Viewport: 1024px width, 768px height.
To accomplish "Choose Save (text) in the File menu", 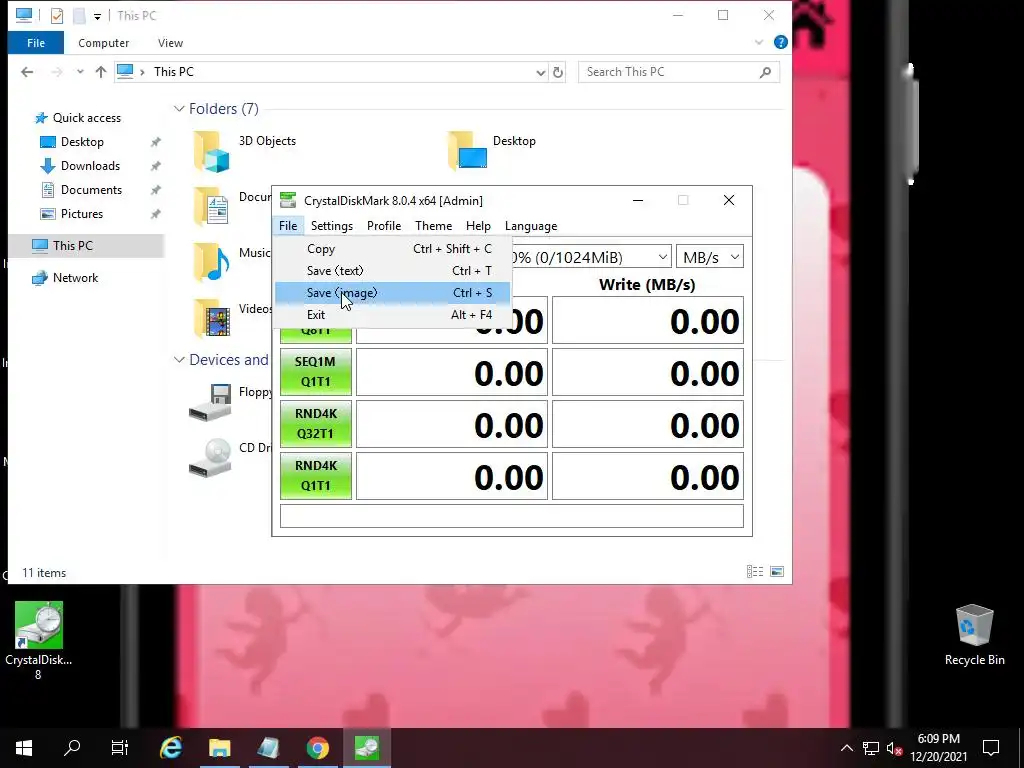I will 392,270.
